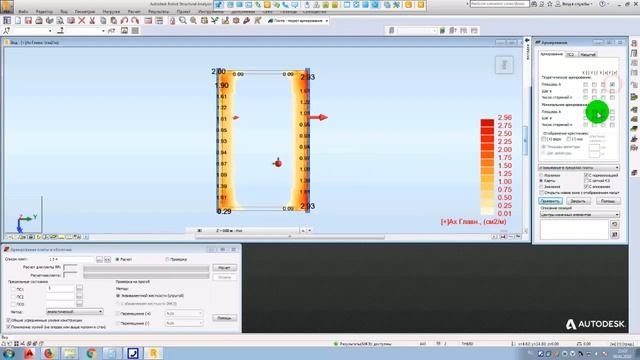This screenshot has height=360, width=640.
Task: Click the screen capture icon in toolbar
Action: pos(71,20)
